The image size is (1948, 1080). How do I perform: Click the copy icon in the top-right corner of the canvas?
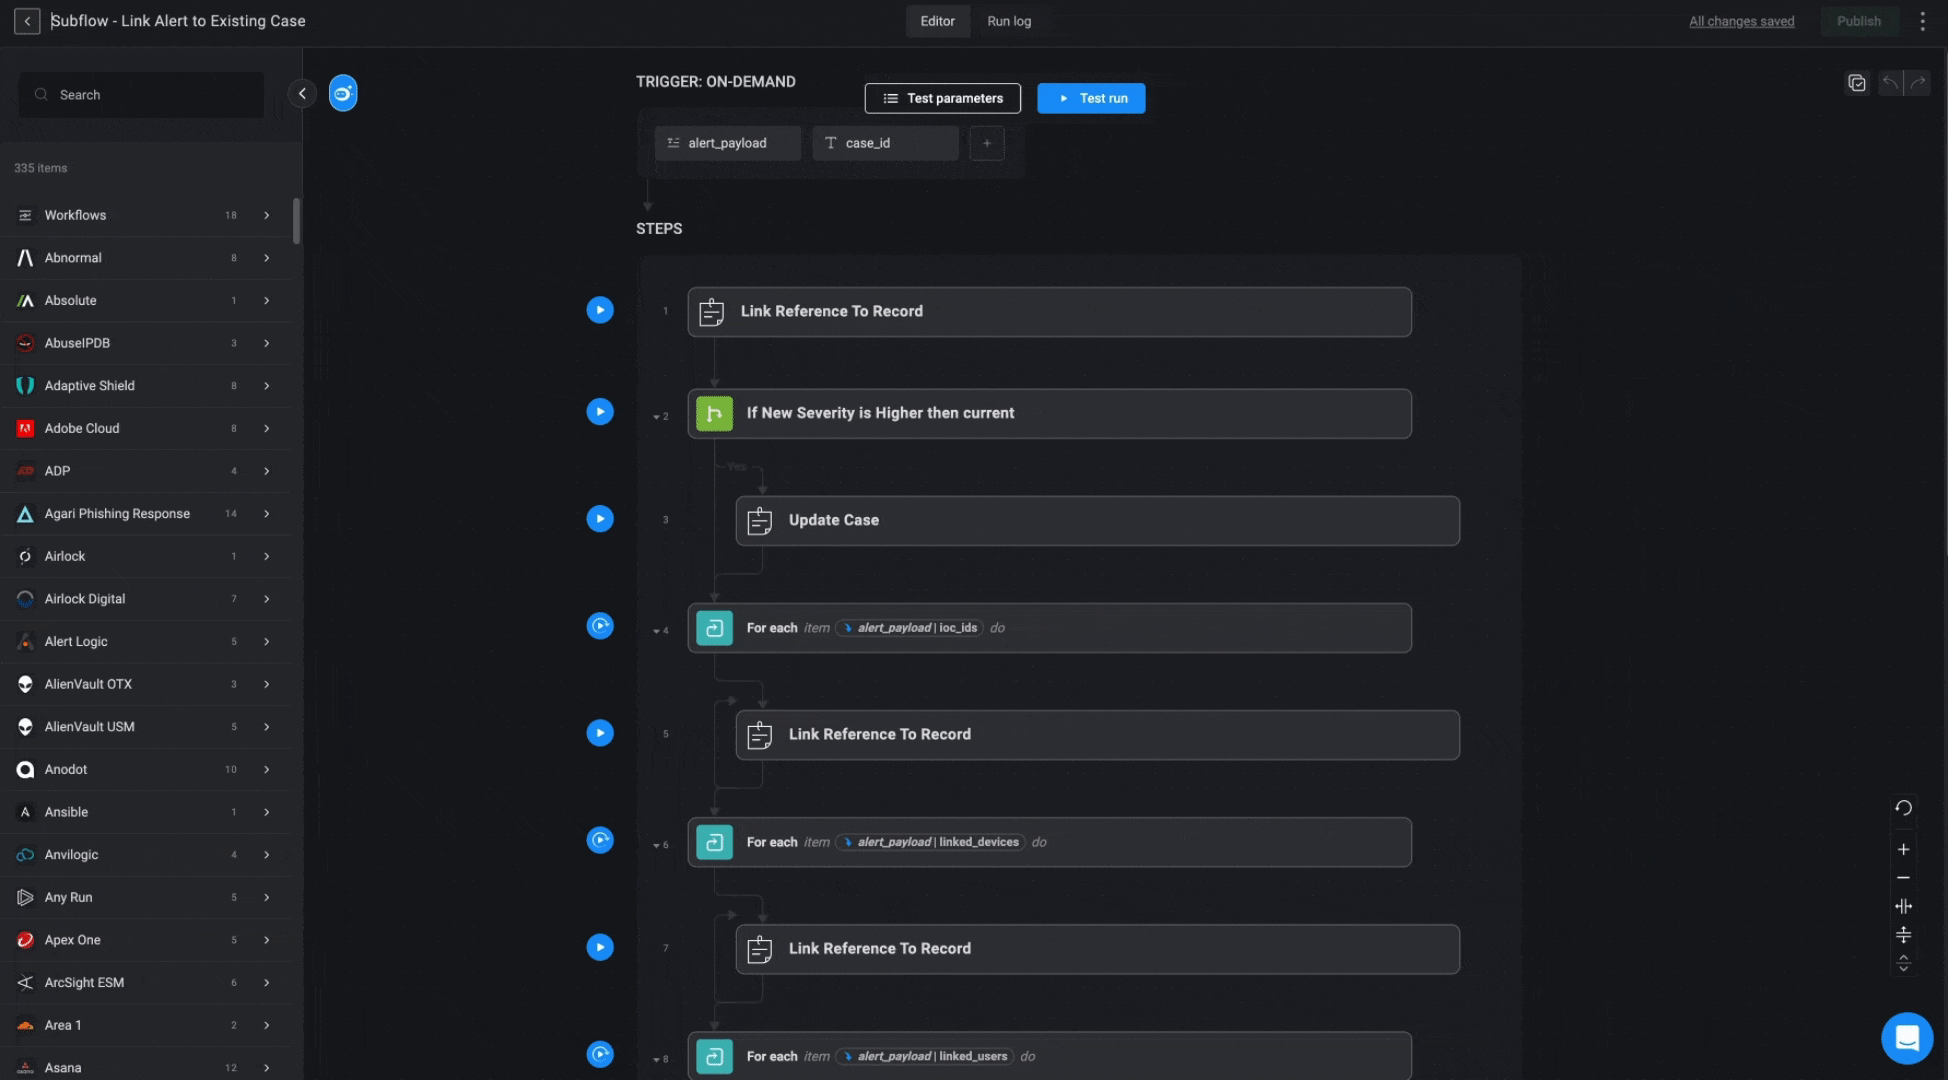point(1857,83)
